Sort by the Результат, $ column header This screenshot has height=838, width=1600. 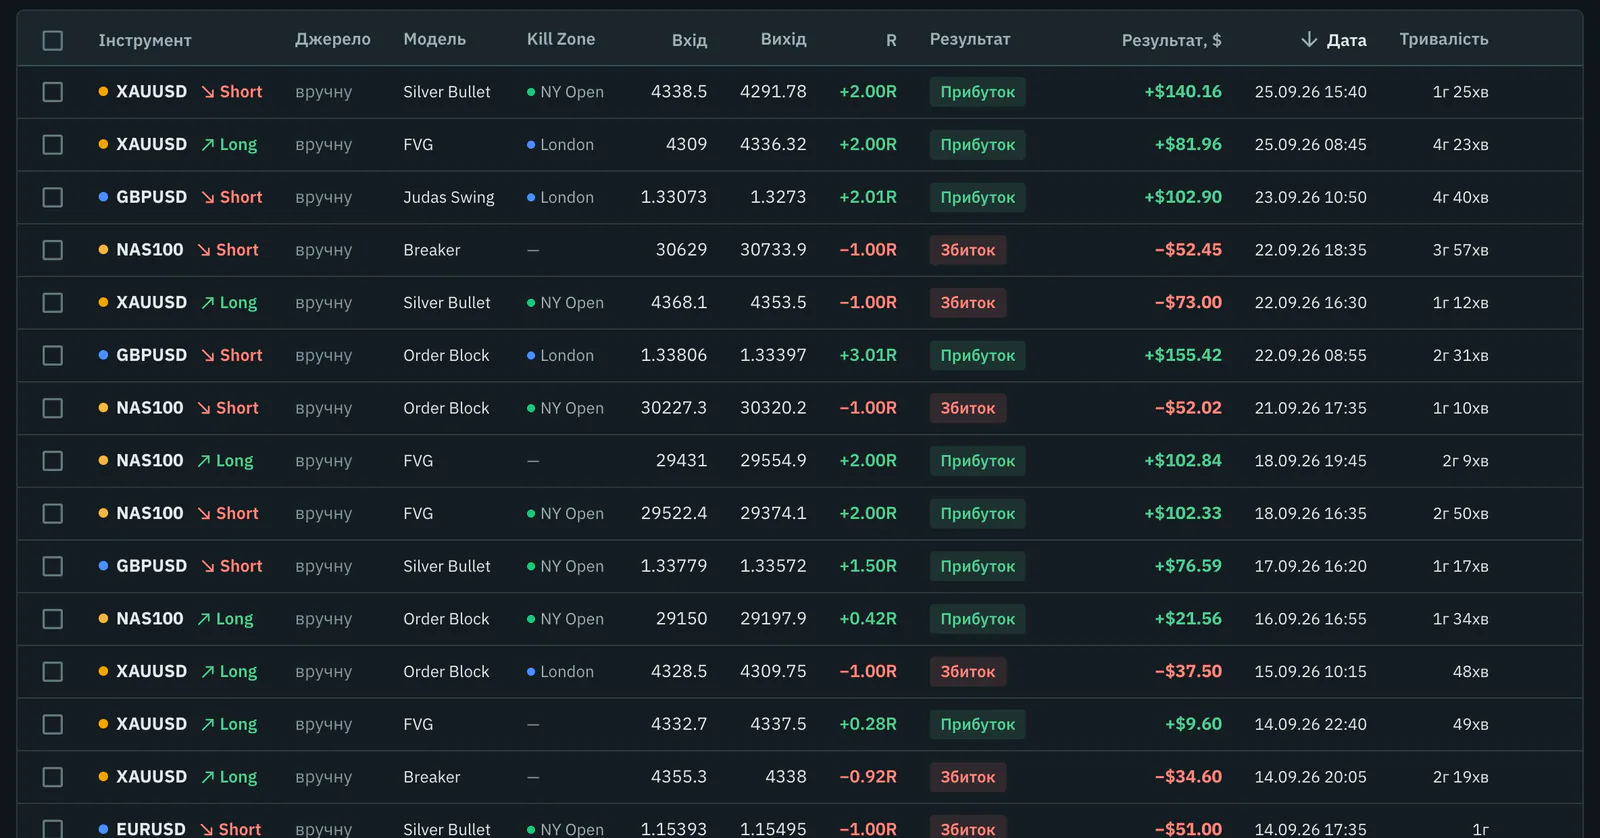1171,40
